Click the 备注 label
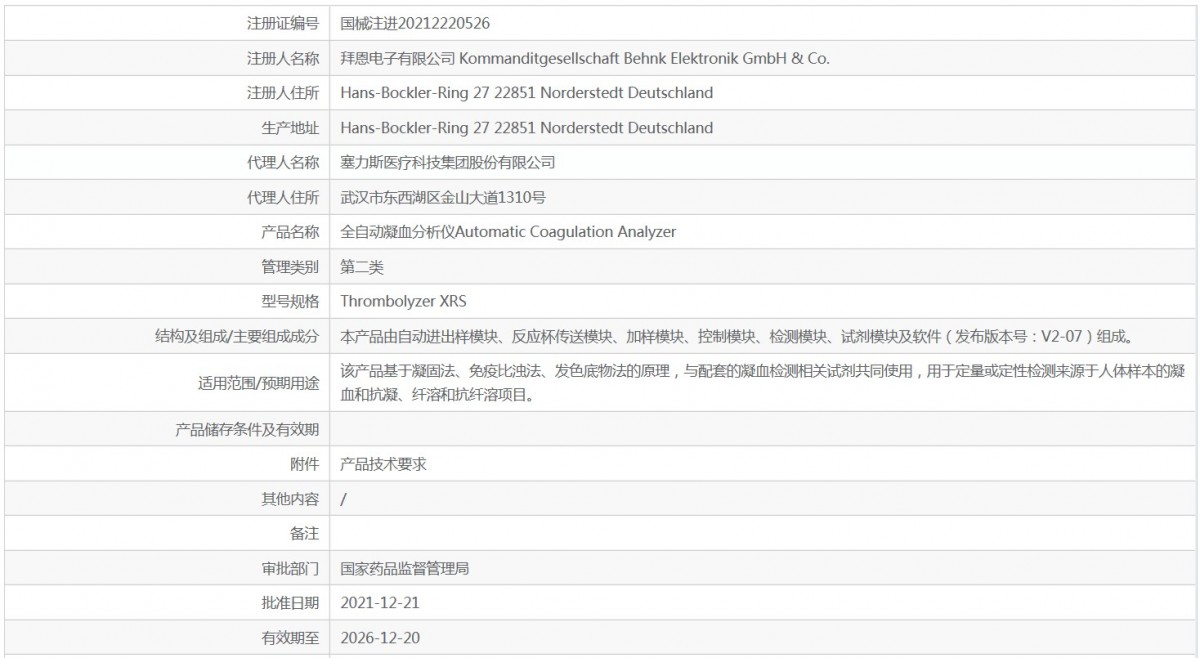 [x=305, y=533]
